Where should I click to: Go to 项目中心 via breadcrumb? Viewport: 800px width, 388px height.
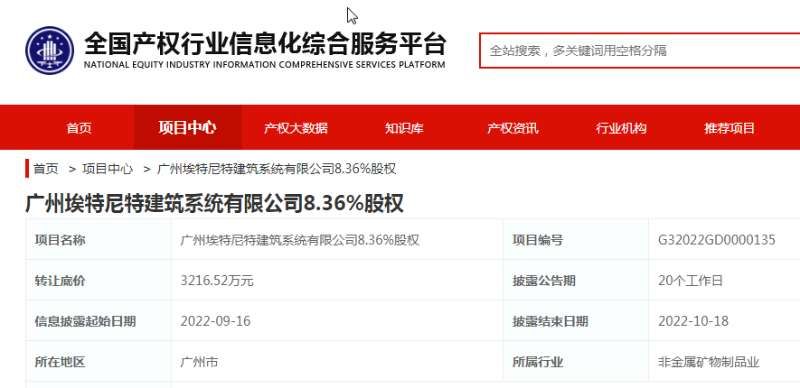coord(108,169)
